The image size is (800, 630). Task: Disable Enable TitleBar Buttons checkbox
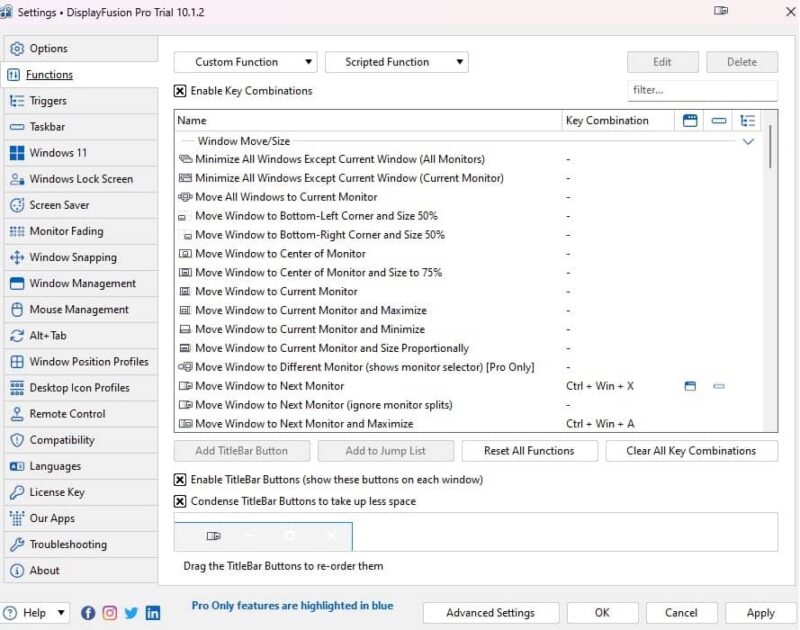pyautogui.click(x=180, y=476)
